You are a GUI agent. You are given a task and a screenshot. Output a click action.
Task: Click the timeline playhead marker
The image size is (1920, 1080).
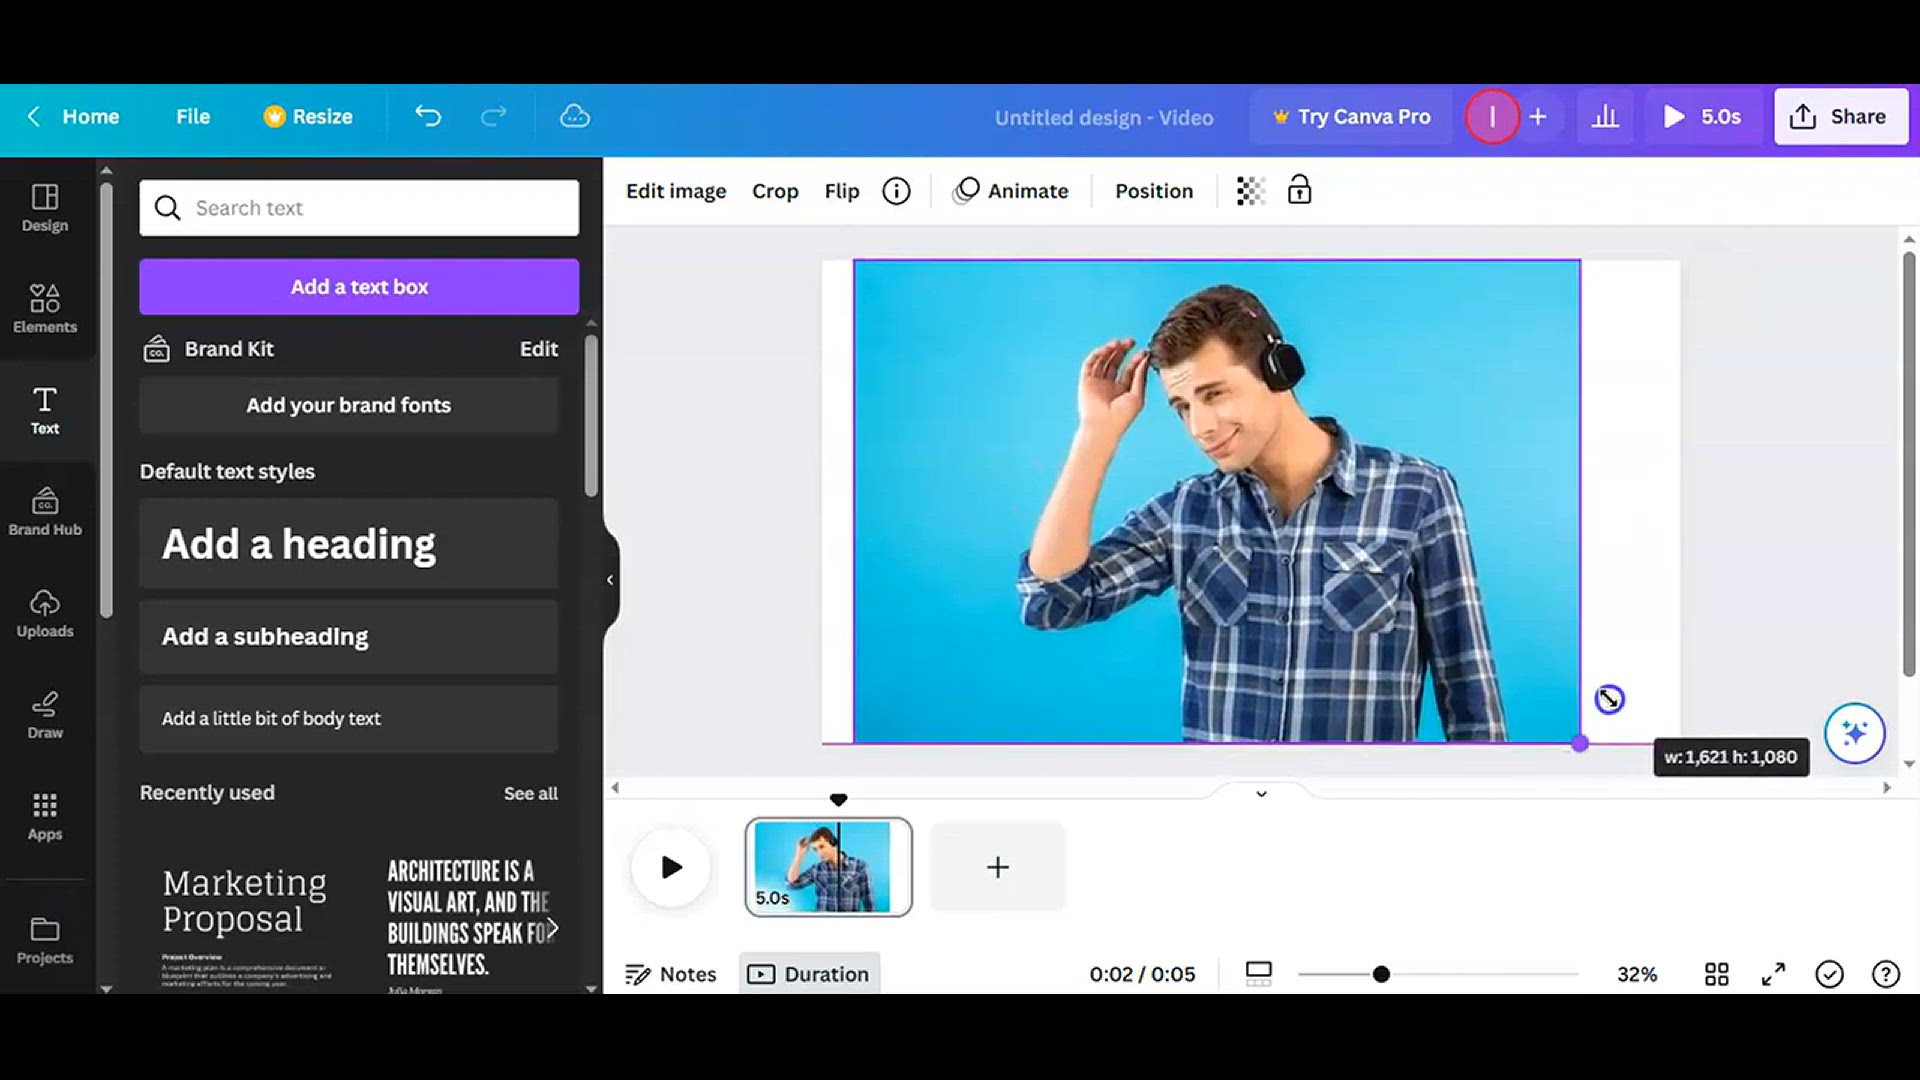click(839, 800)
